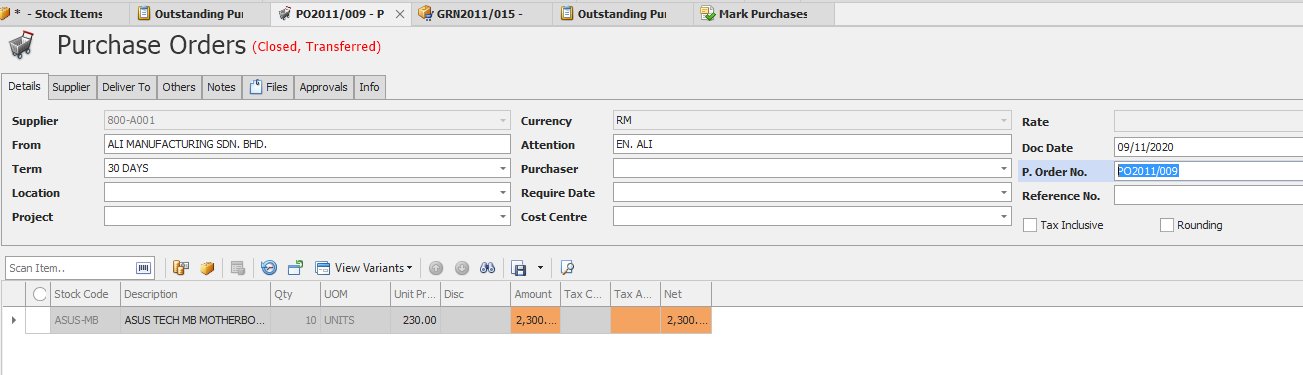Select the ASUS-MB stock code cell
Screen dimensions: 1303x375
tap(85, 320)
